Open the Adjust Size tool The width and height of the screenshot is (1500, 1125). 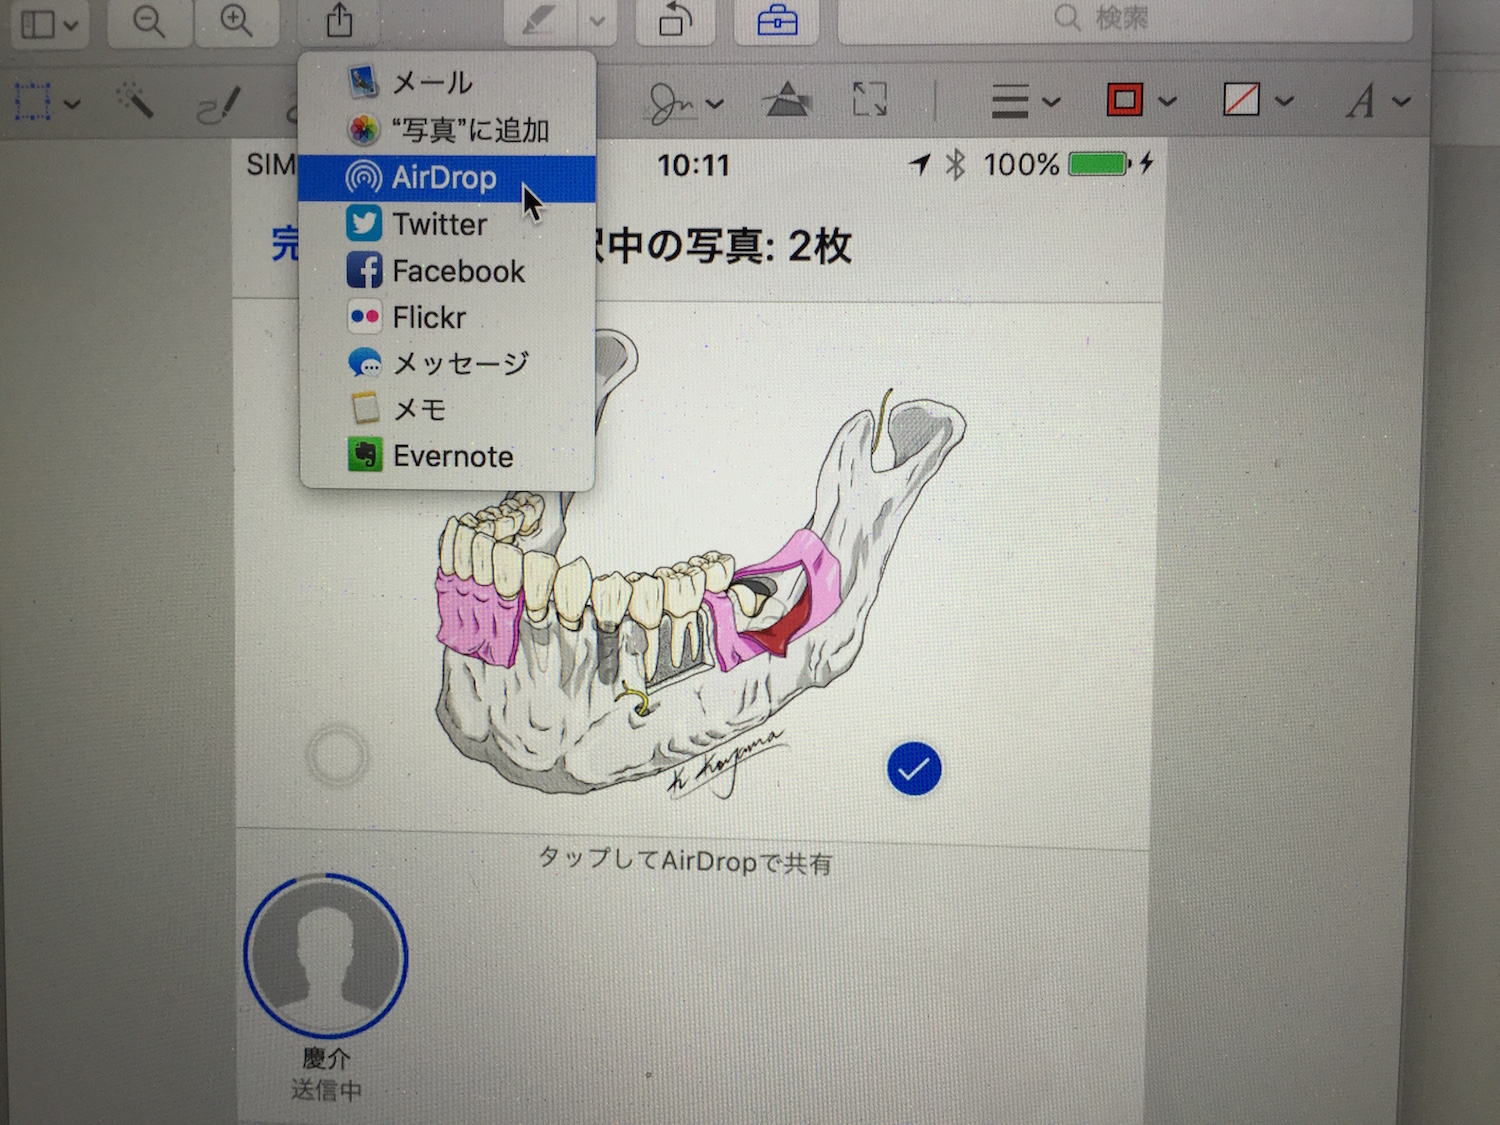[869, 100]
